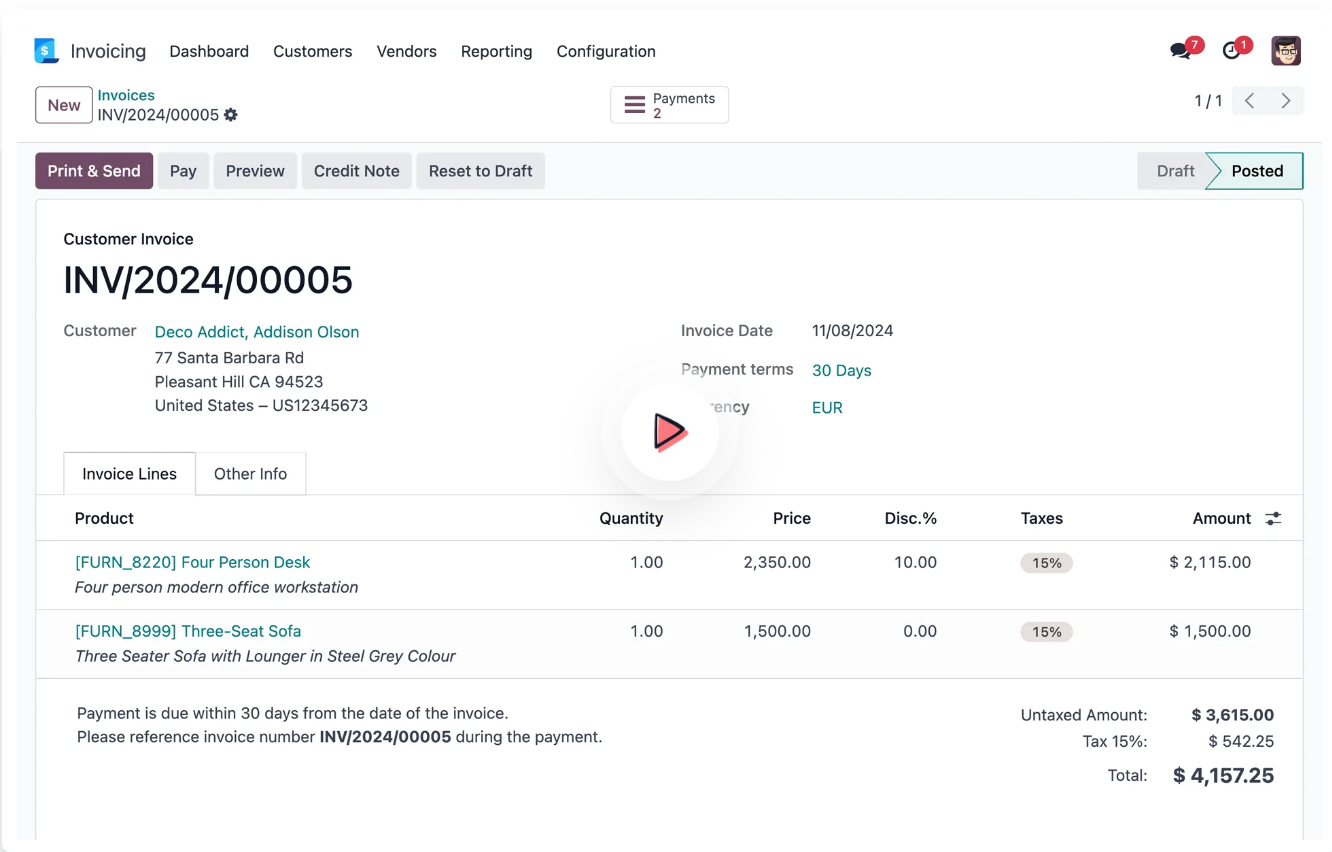Click the Price column header
The width and height of the screenshot is (1332, 852).
792,518
